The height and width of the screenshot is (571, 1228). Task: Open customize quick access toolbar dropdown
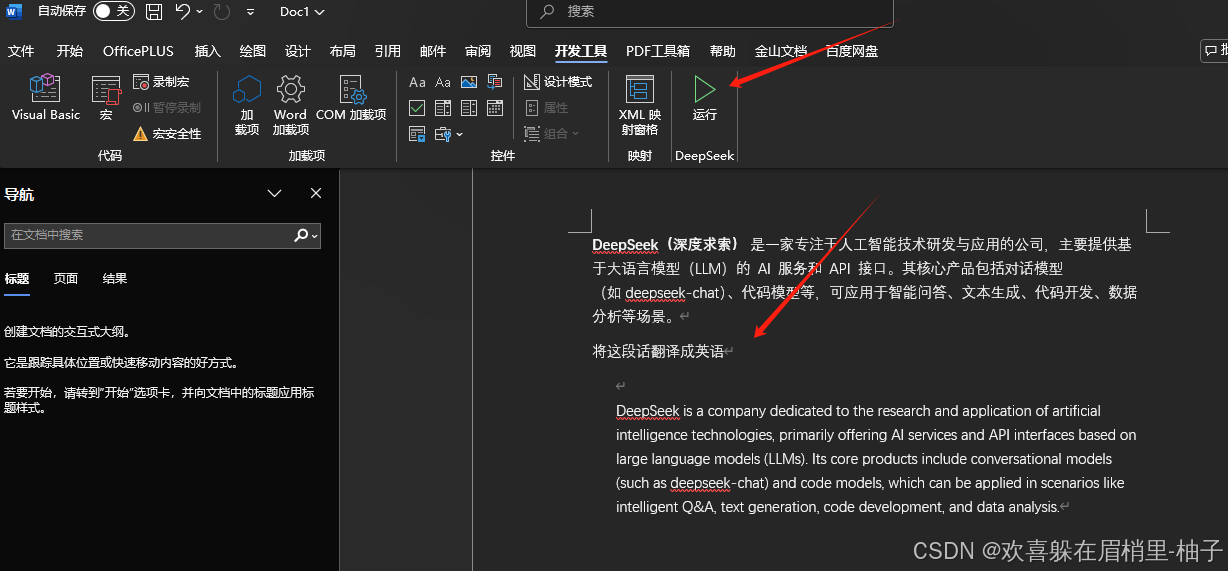click(250, 12)
